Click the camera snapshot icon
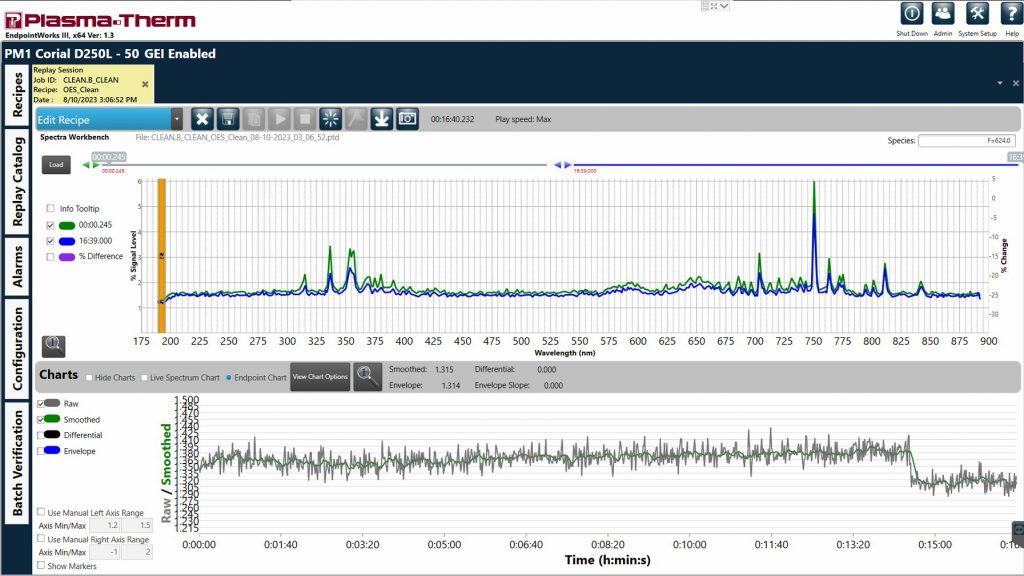This screenshot has width=1024, height=576. pos(407,118)
